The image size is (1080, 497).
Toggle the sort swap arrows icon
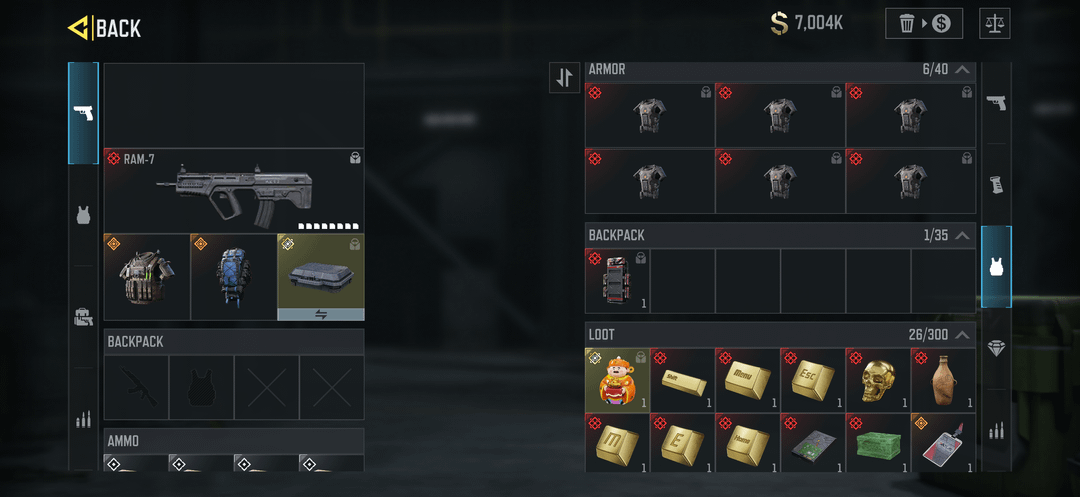point(564,77)
